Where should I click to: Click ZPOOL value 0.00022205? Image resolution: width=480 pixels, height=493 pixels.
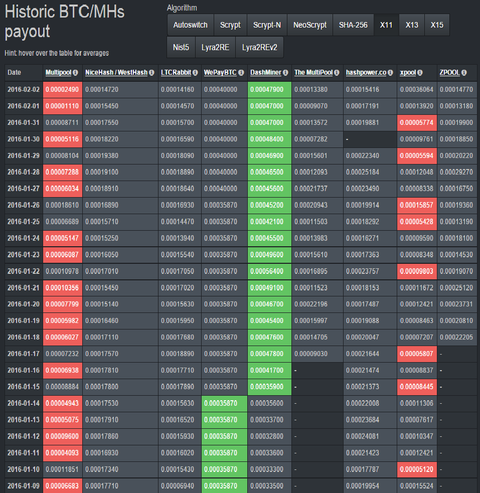coord(456,337)
